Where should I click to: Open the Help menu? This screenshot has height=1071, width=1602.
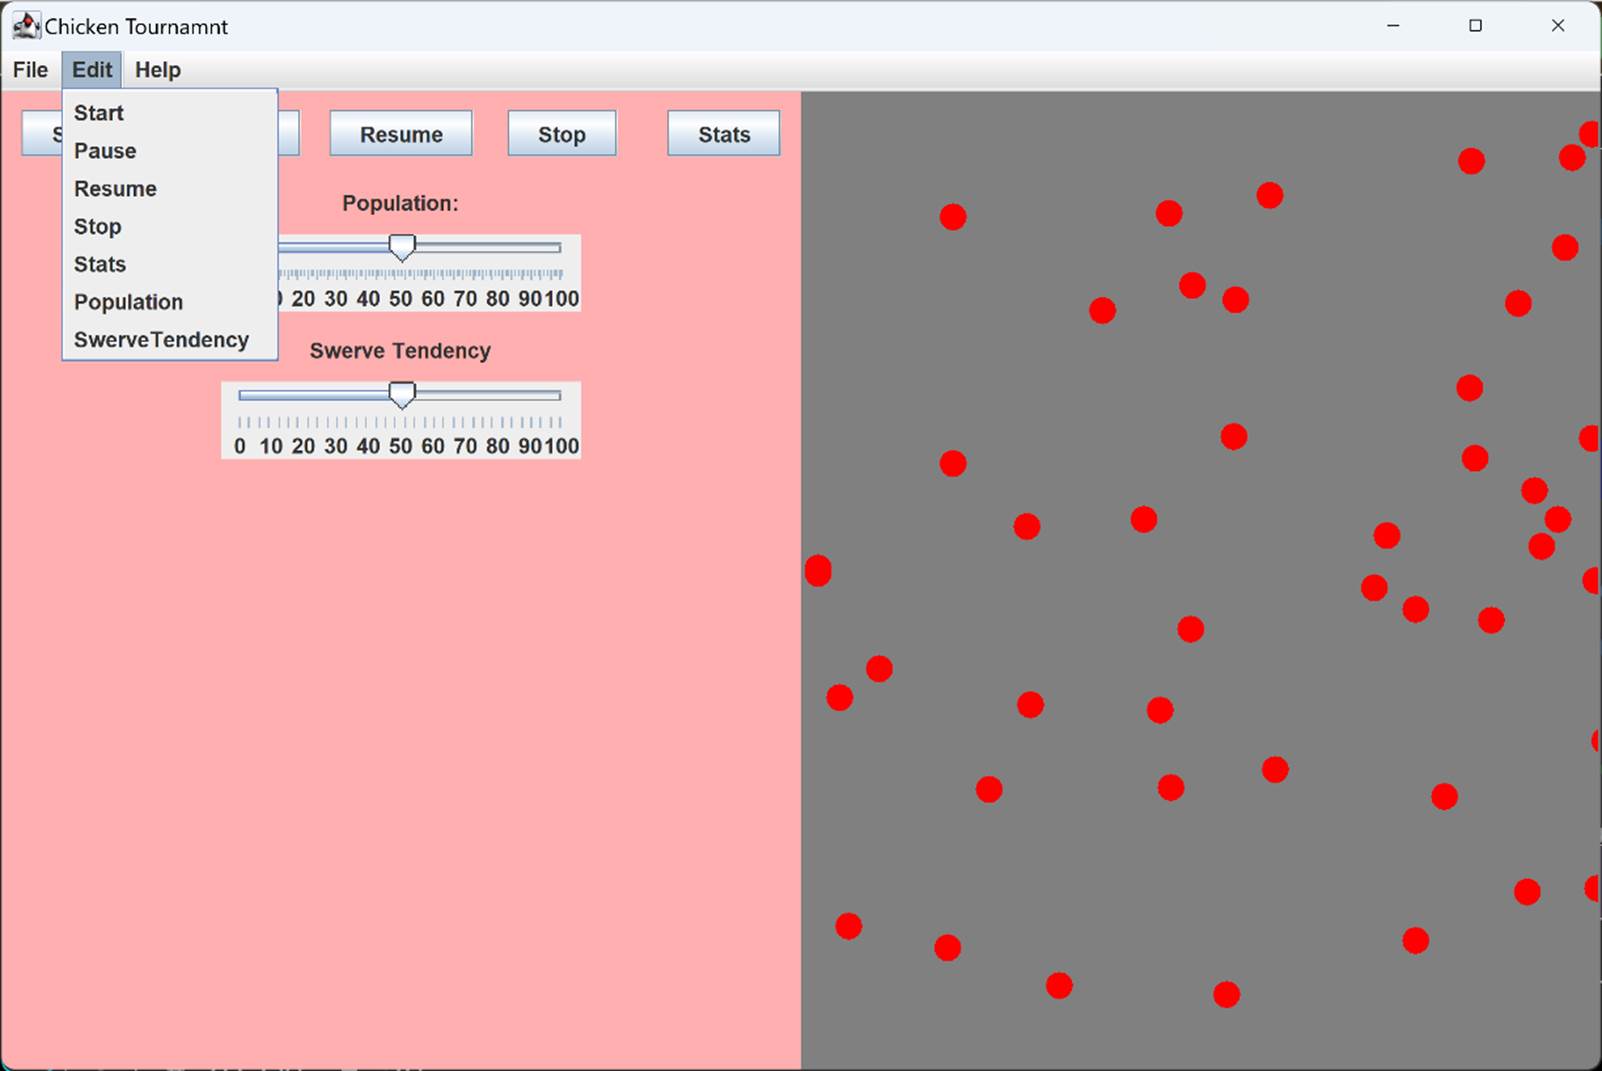pyautogui.click(x=156, y=69)
